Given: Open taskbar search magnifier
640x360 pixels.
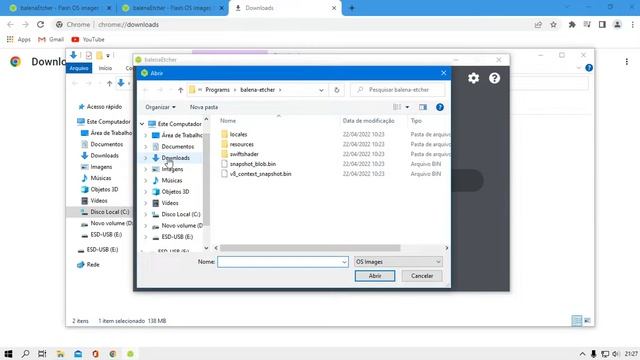Looking at the screenshot, I should tap(25, 354).
